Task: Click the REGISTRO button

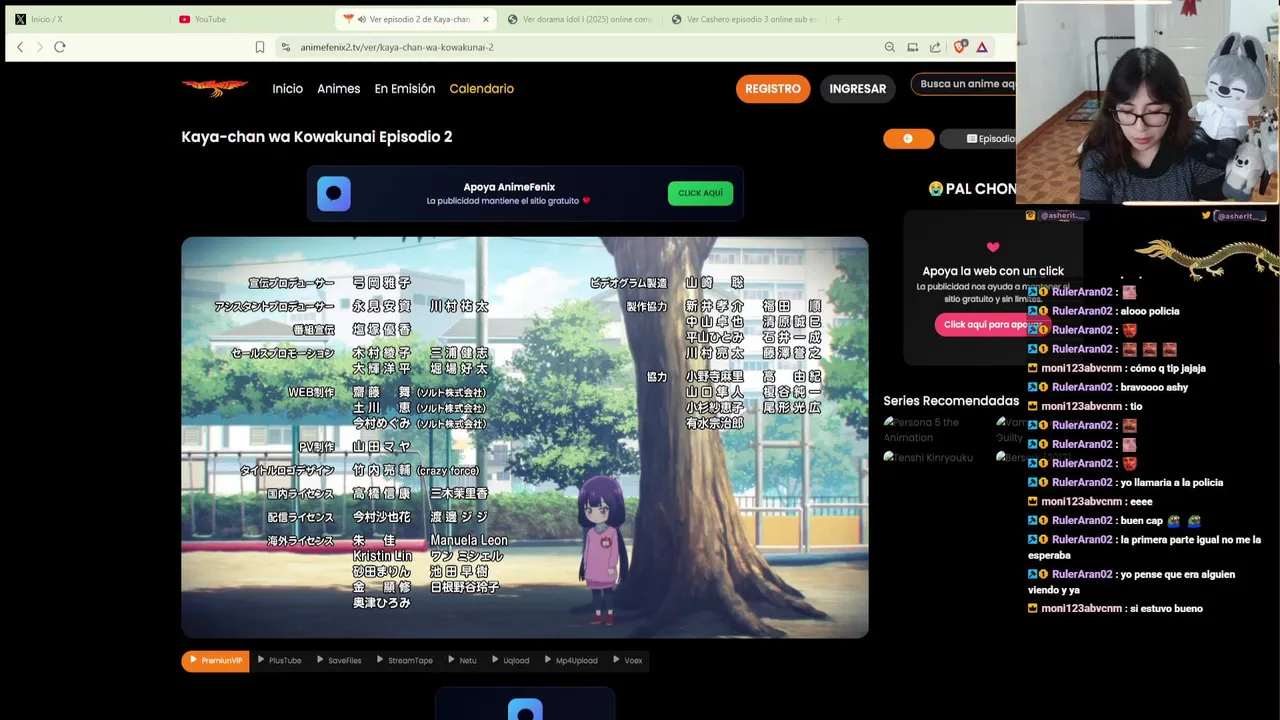Action: pyautogui.click(x=773, y=89)
